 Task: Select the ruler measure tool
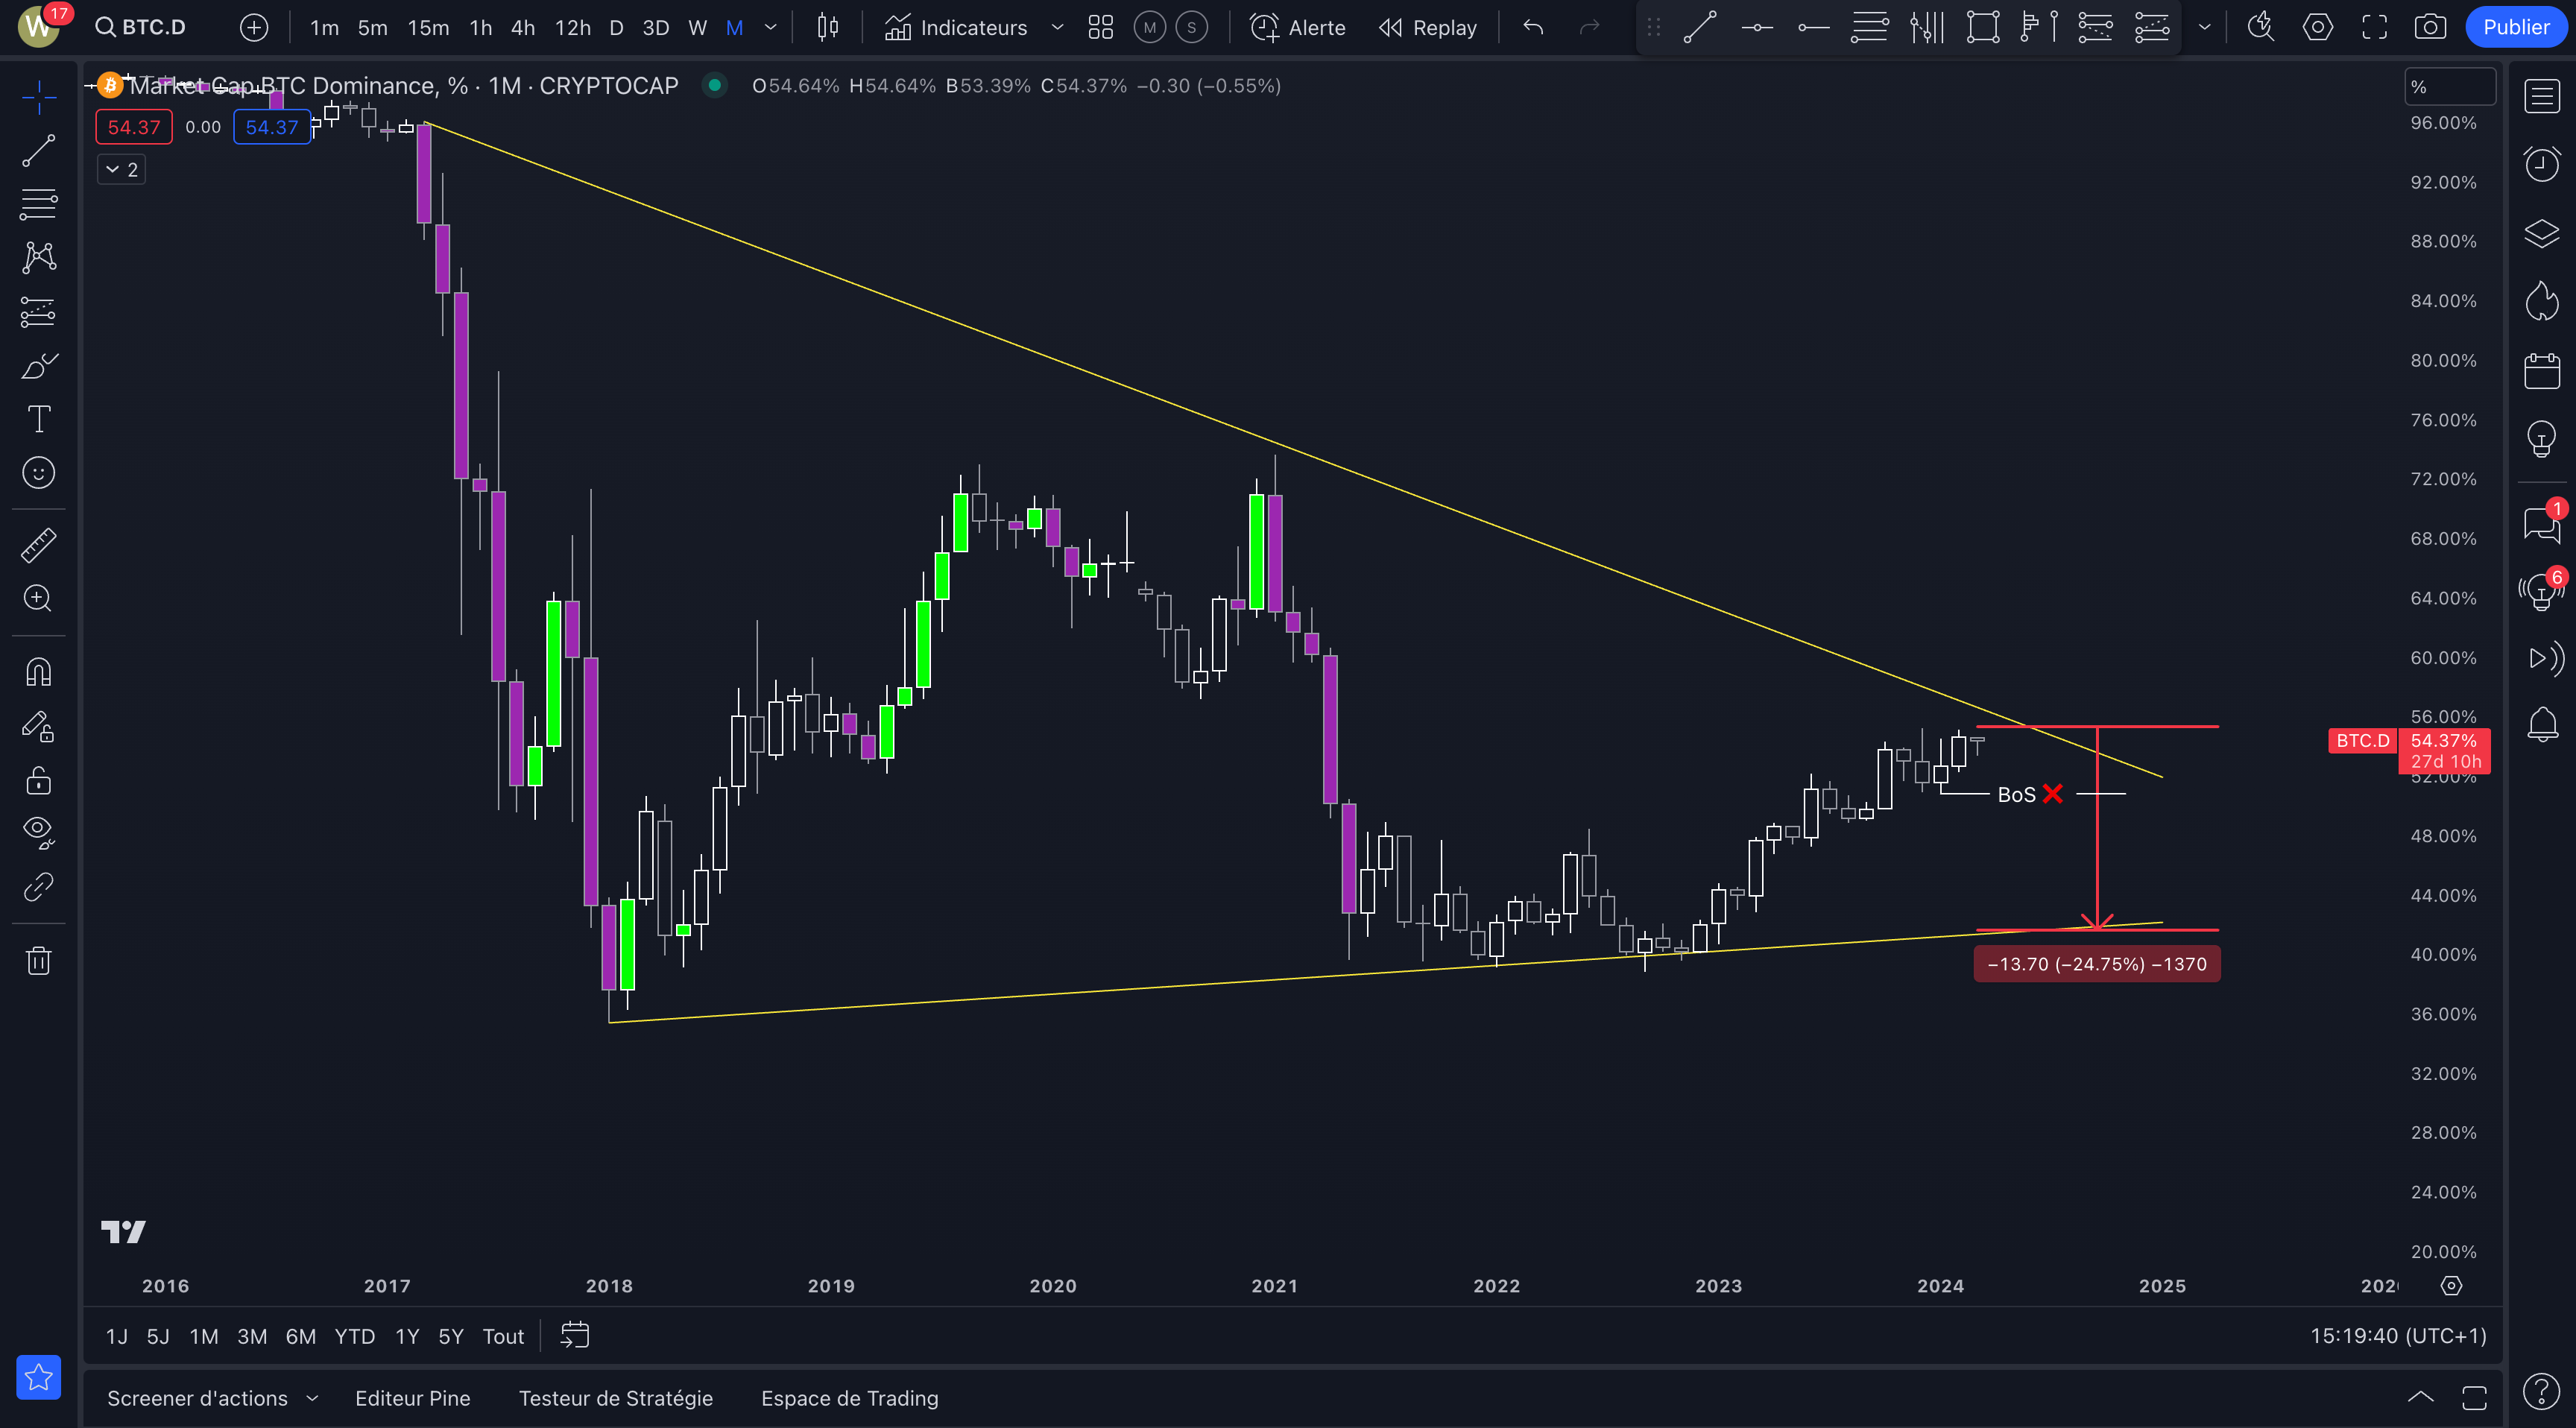tap(39, 545)
